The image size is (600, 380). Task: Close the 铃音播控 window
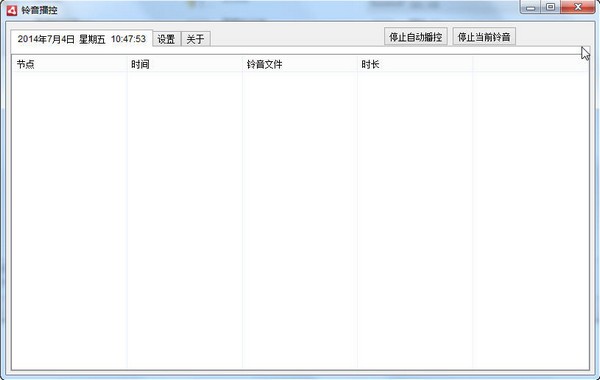(x=578, y=7)
